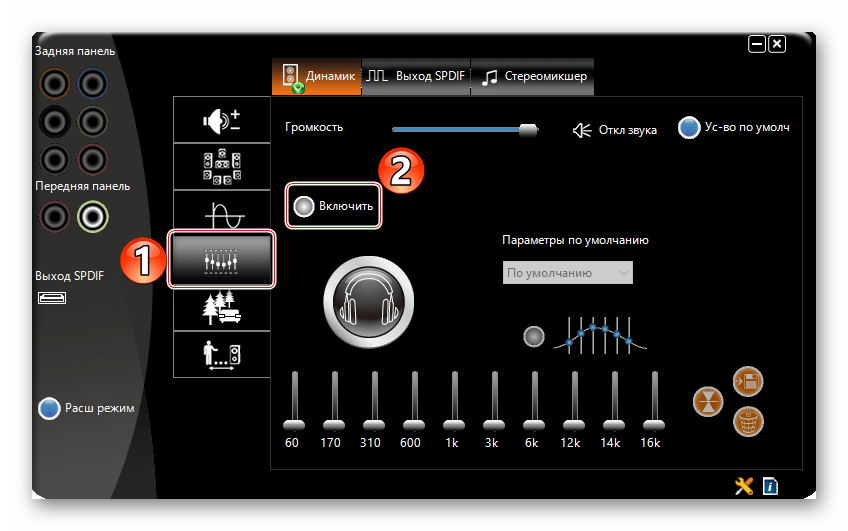The width and height of the screenshot is (848, 531).
Task: Open the room correction section
Action: 222,353
